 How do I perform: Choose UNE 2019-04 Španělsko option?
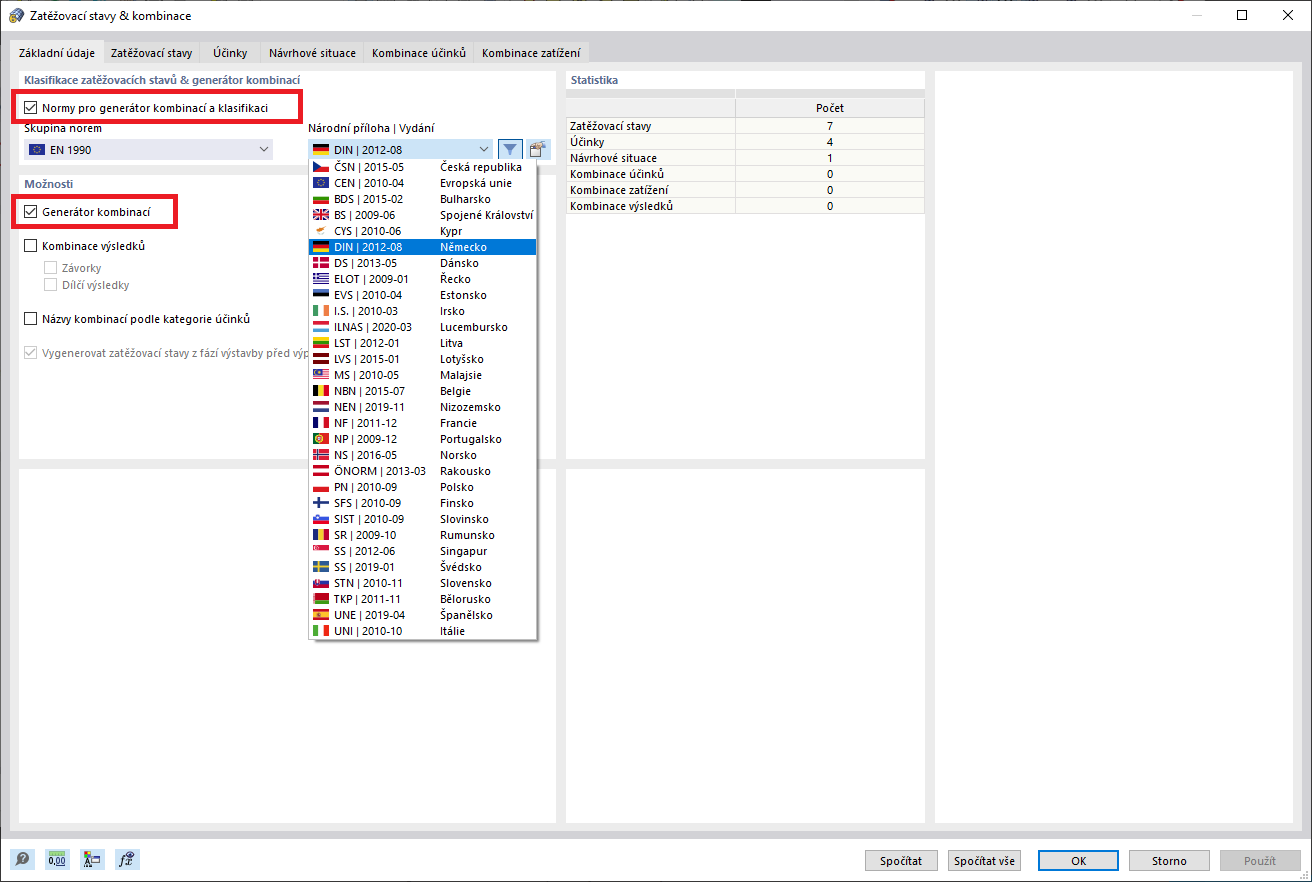tap(423, 615)
